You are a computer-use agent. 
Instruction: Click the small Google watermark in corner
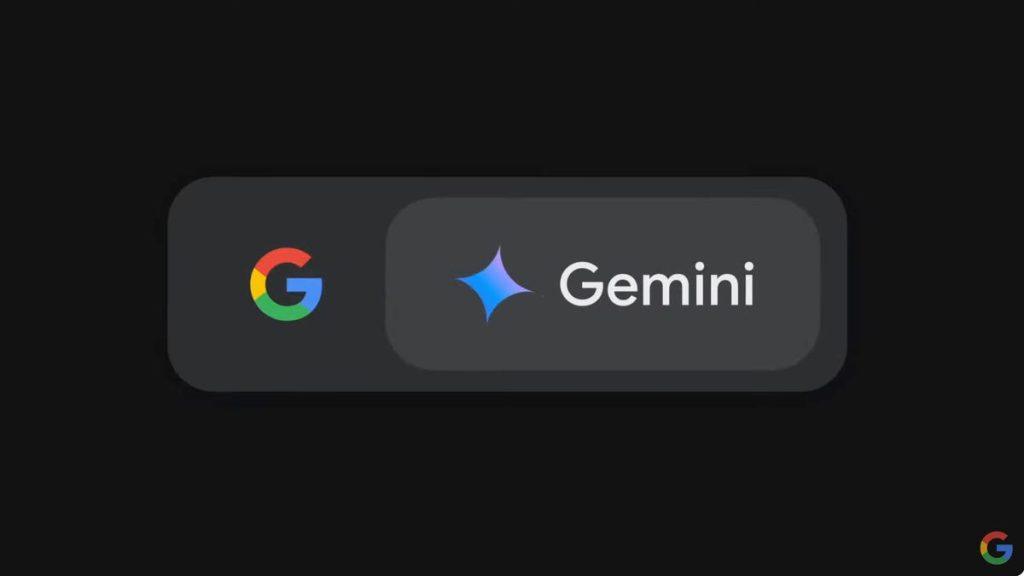coord(996,547)
